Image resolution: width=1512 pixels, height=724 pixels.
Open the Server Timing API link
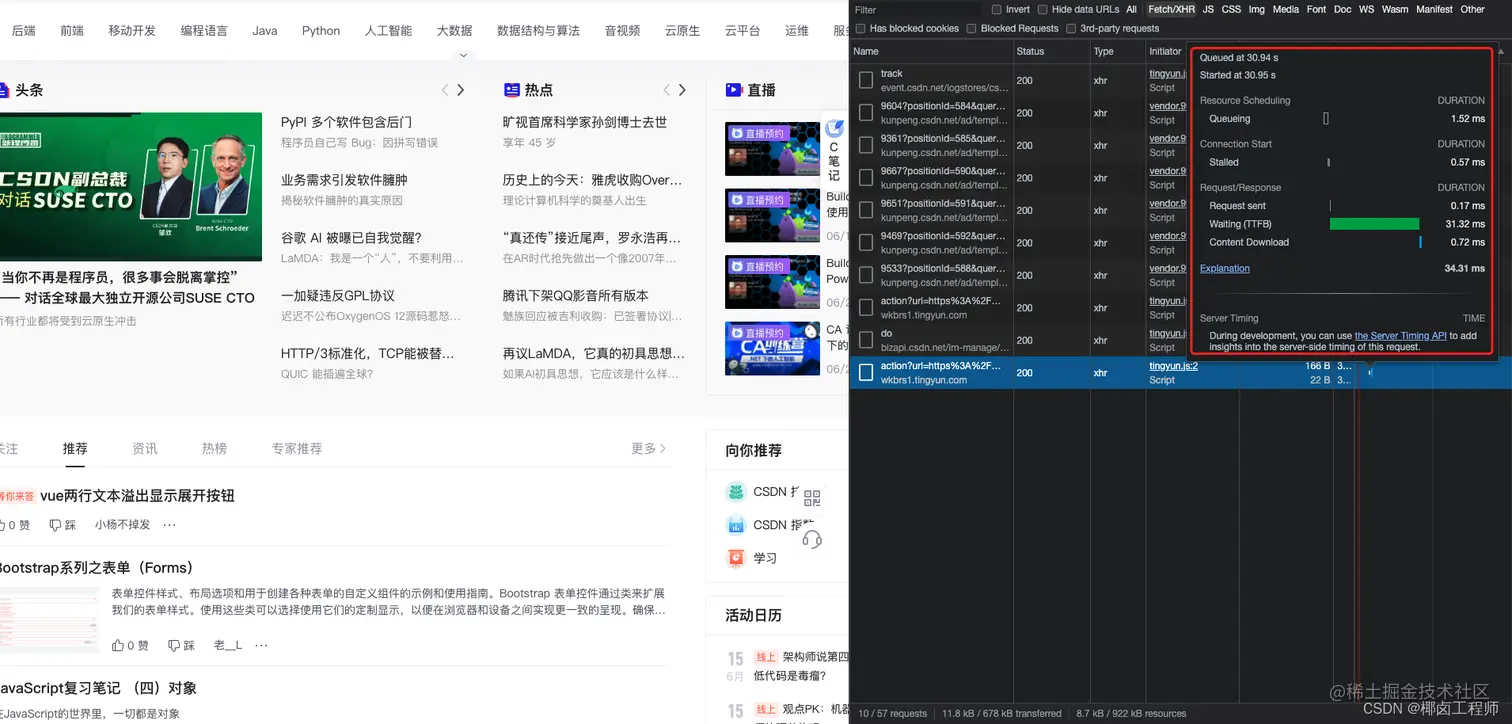[x=1400, y=336]
